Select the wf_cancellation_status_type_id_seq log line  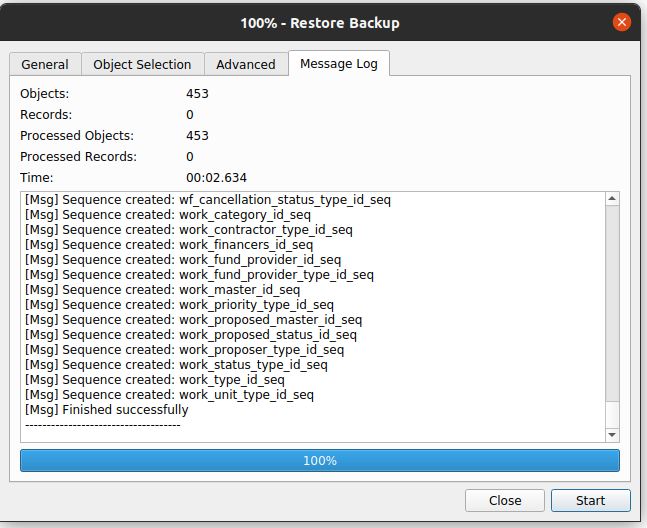(208, 200)
